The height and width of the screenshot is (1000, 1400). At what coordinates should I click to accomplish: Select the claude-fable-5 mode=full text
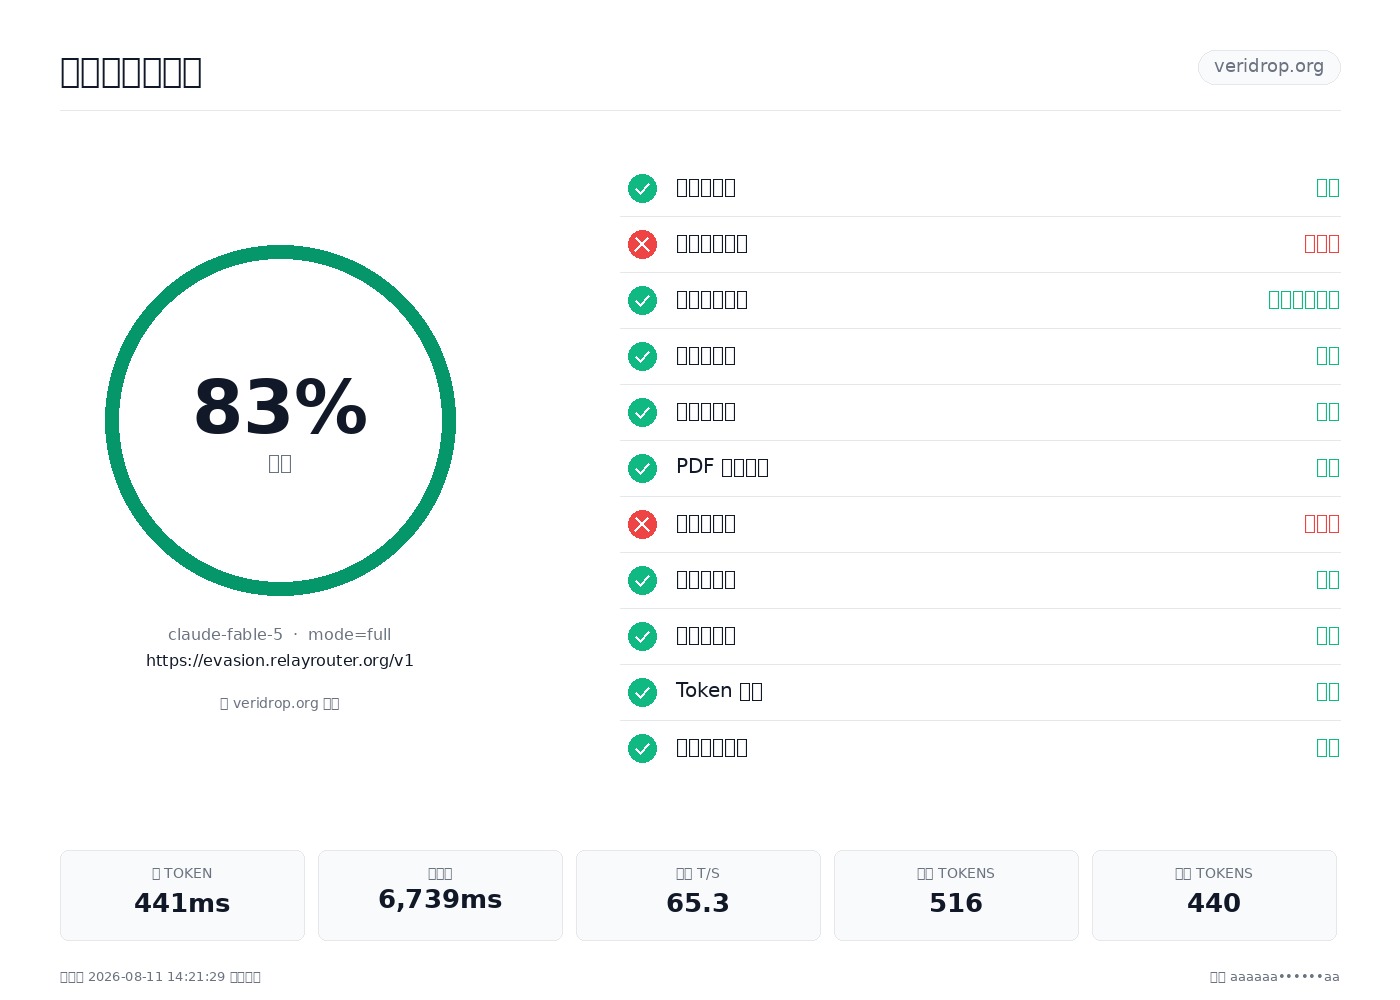[x=280, y=634]
